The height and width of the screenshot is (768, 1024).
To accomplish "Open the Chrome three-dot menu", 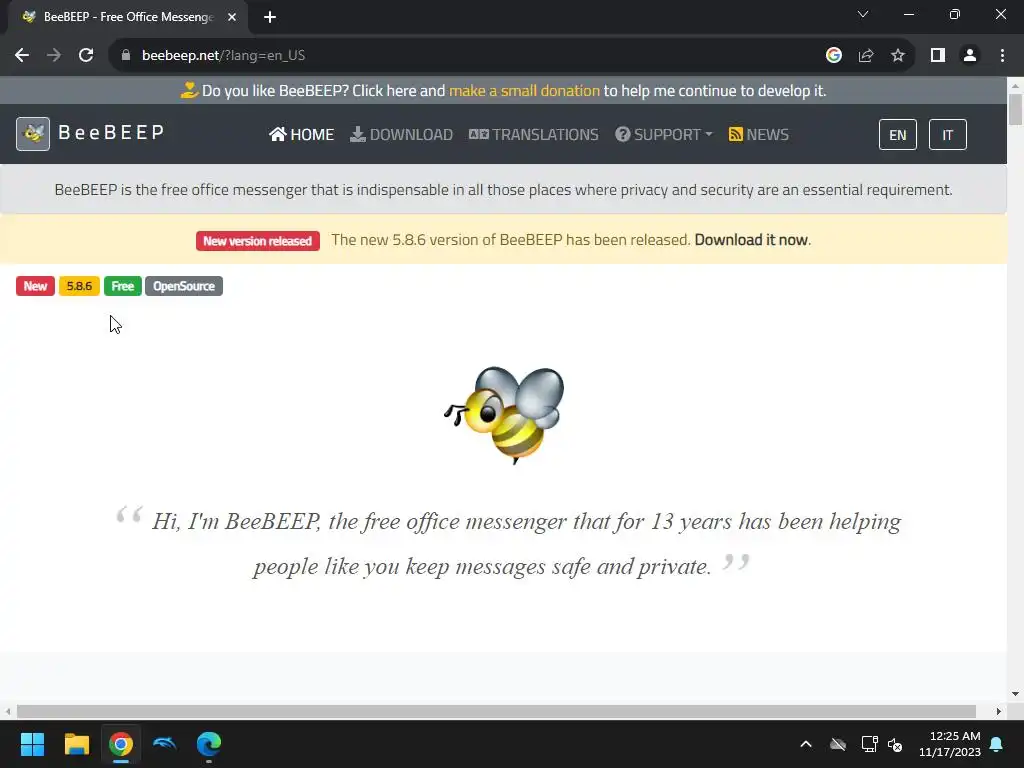I will coord(1002,56).
